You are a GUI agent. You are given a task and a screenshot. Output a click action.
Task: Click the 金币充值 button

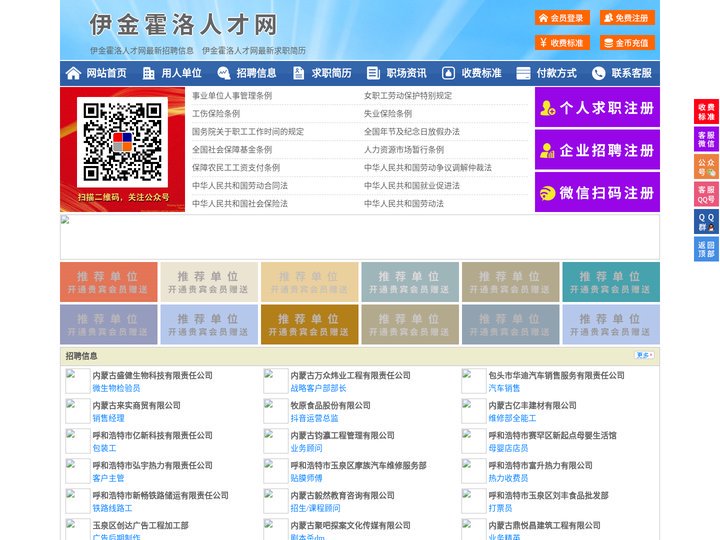pos(627,43)
